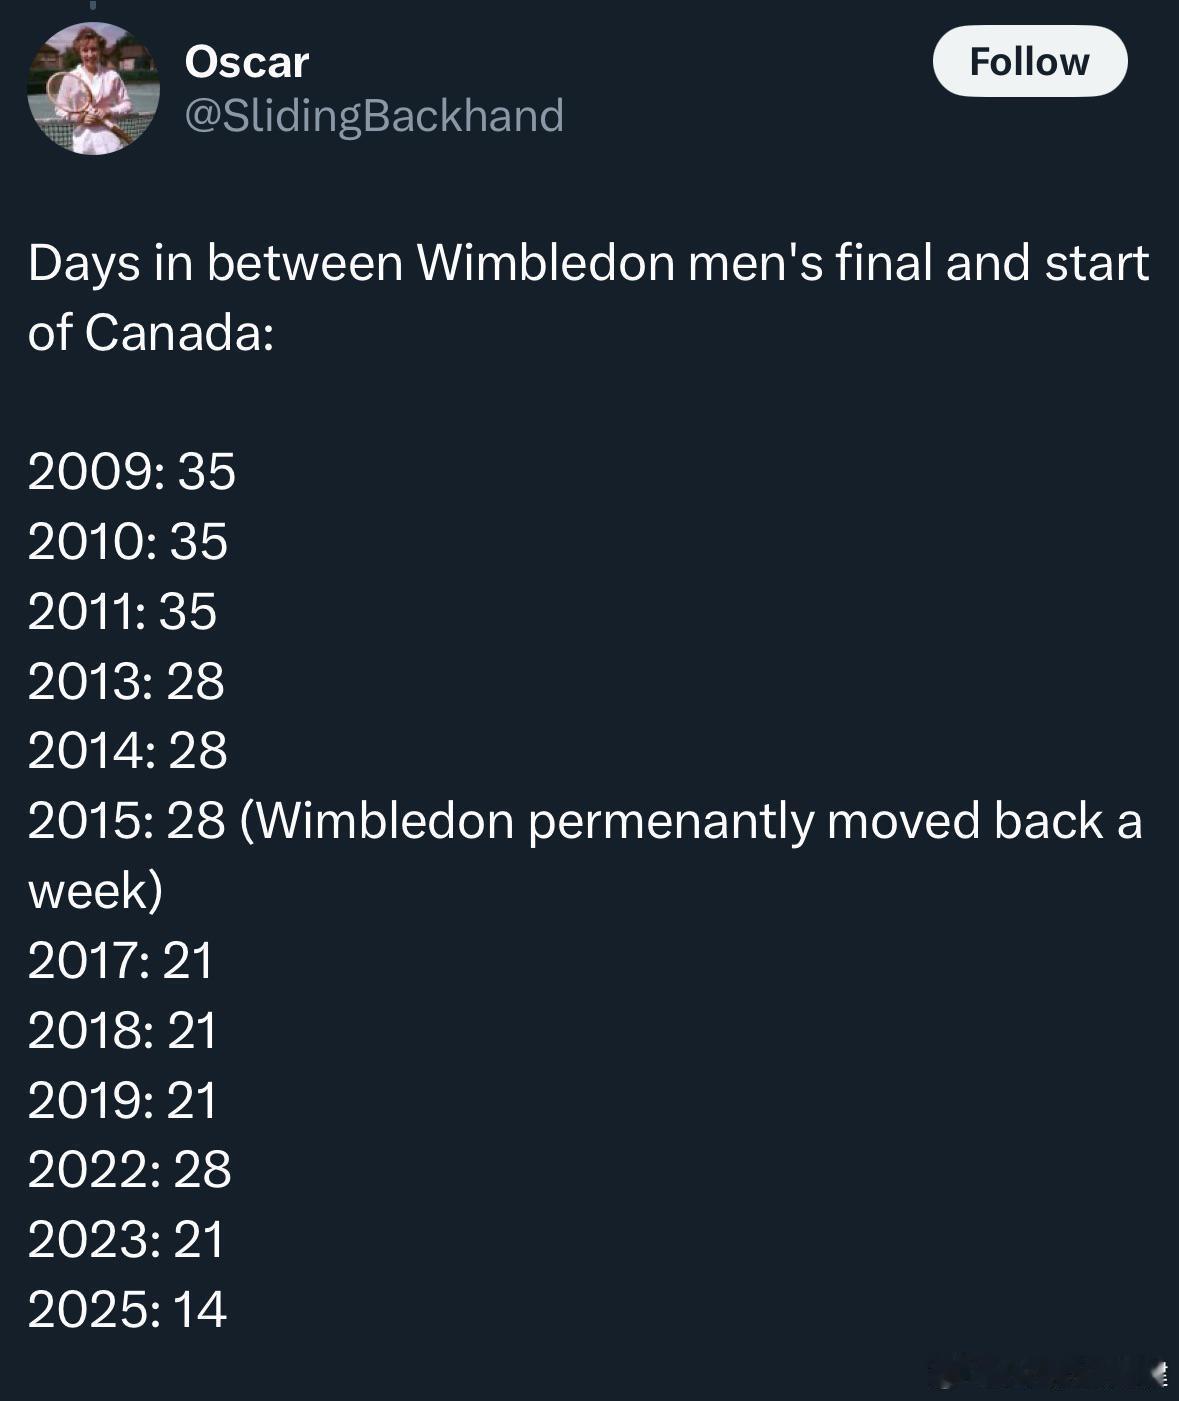Click the 2009: 35 line
Image resolution: width=1179 pixels, height=1401 pixels.
coord(132,471)
